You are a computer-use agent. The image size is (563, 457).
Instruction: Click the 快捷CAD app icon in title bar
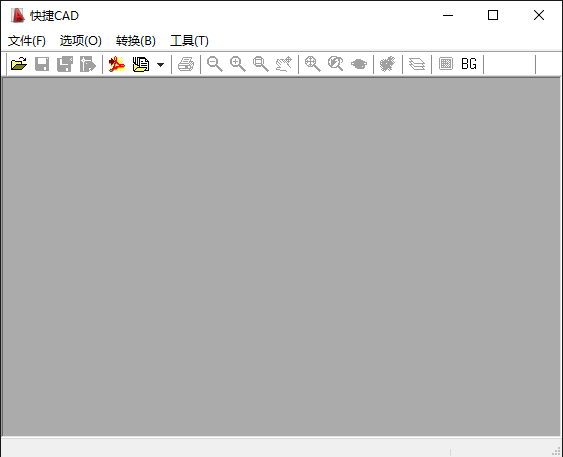tap(17, 15)
